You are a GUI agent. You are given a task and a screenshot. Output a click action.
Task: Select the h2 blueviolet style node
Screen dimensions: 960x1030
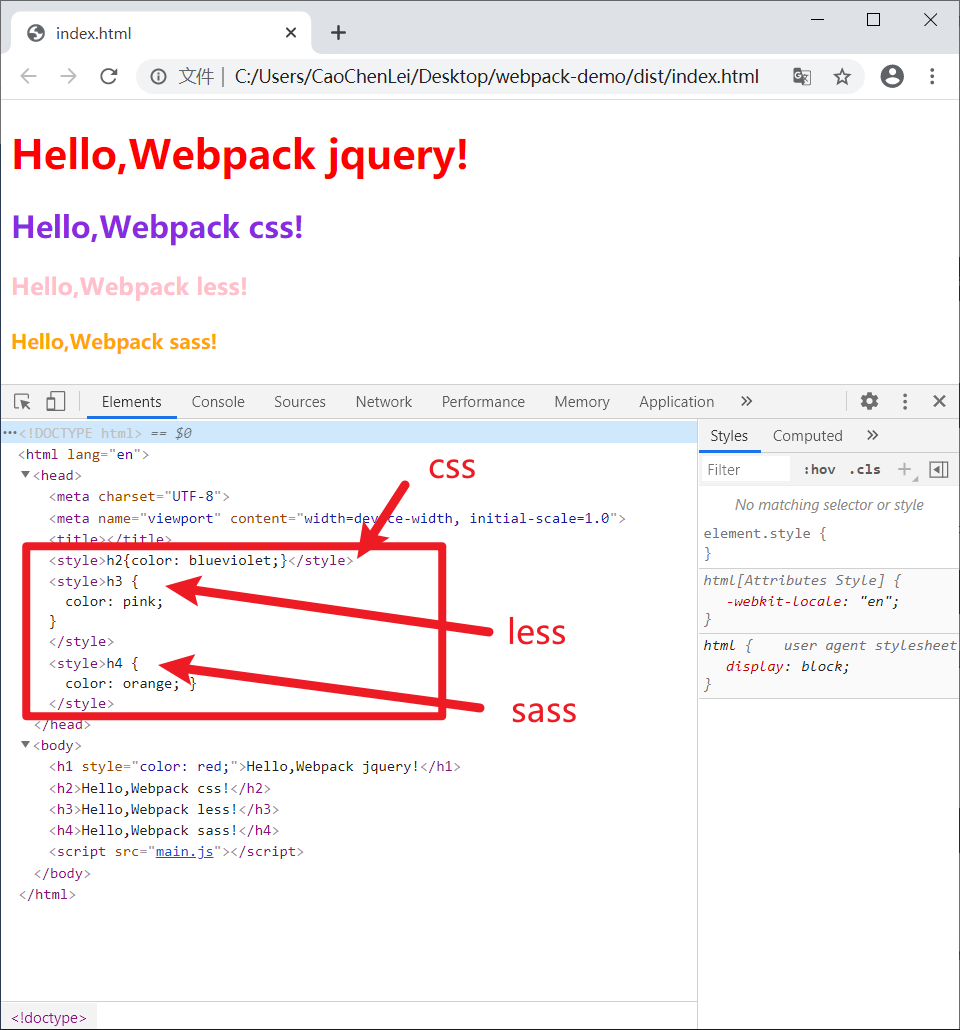pos(201,560)
